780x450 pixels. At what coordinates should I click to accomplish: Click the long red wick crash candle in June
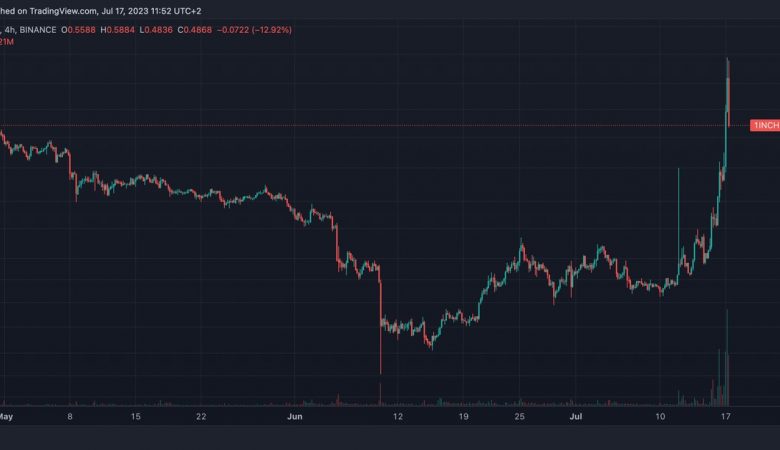(x=381, y=328)
